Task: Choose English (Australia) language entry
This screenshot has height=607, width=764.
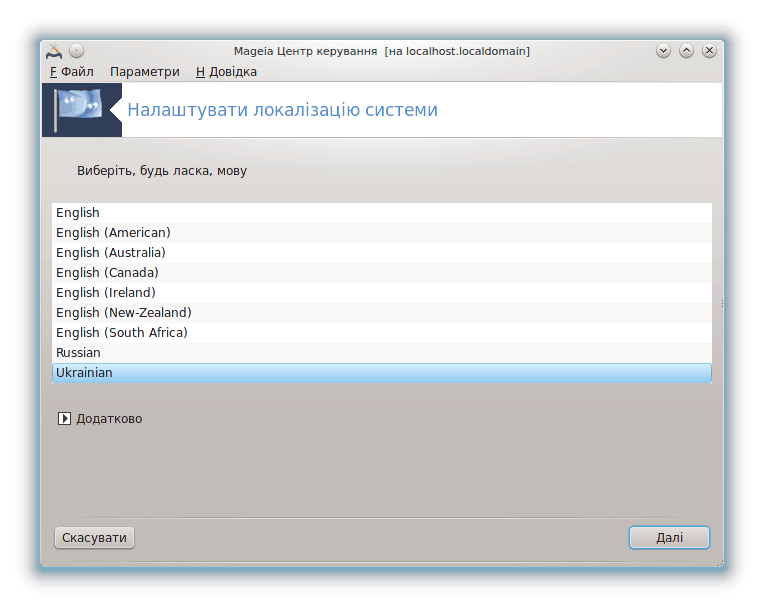Action: point(382,253)
